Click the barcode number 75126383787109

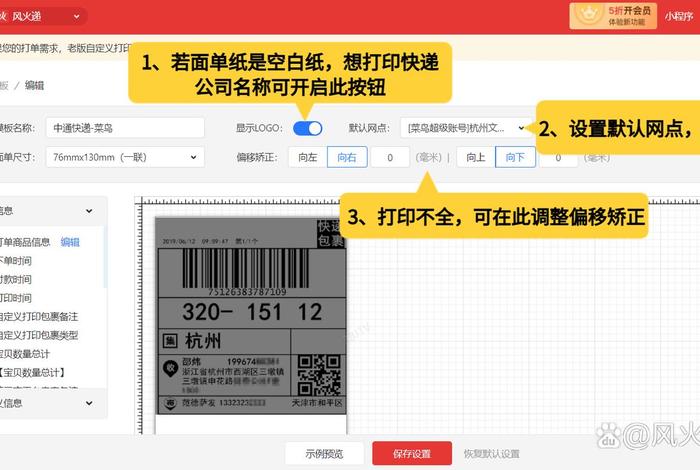pos(247,292)
